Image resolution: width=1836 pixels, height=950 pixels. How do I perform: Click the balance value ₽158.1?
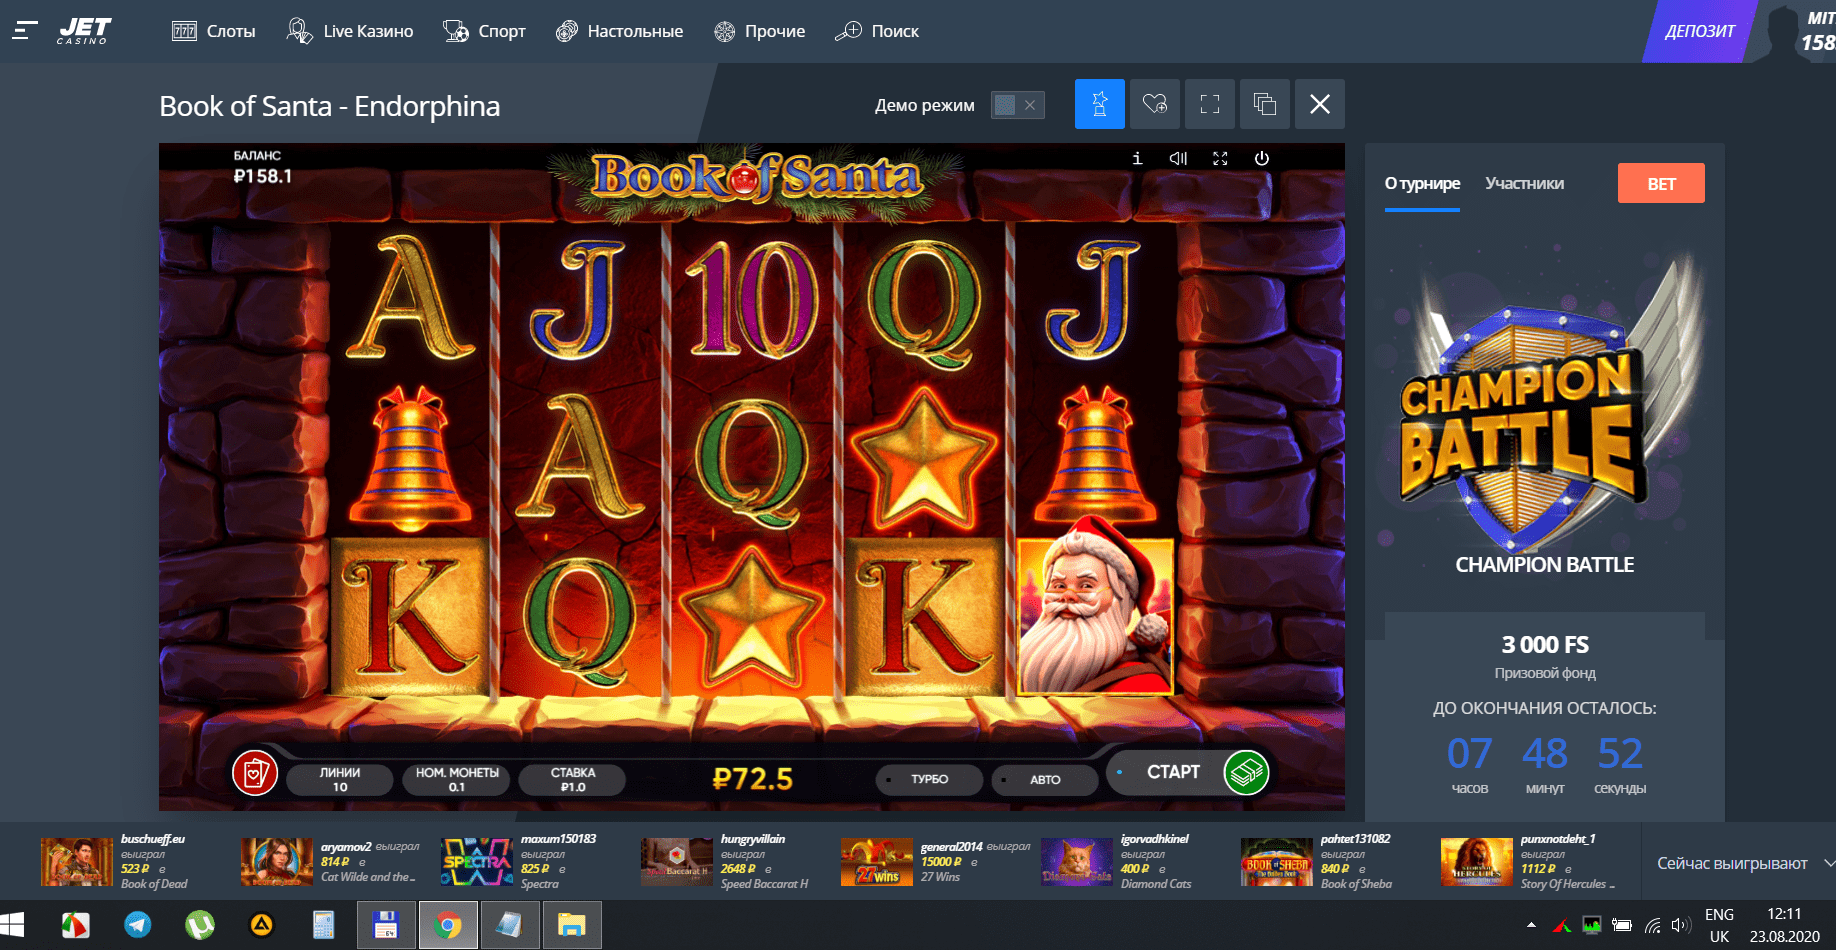[263, 176]
